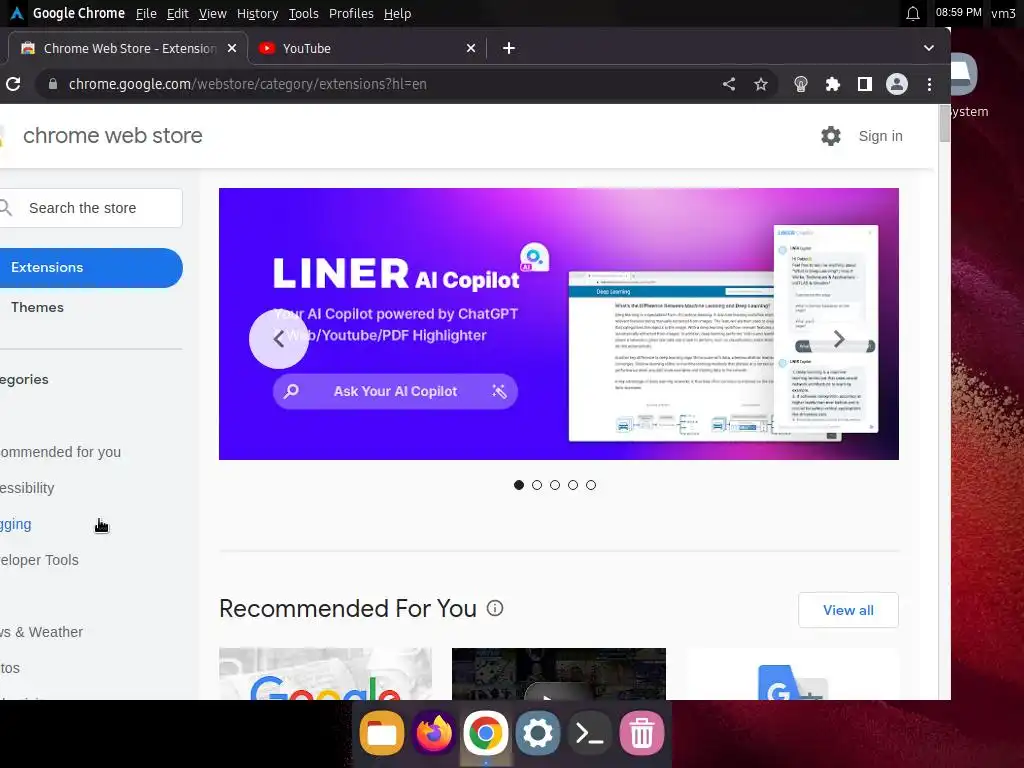Click View all for recommendations

pos(848,610)
